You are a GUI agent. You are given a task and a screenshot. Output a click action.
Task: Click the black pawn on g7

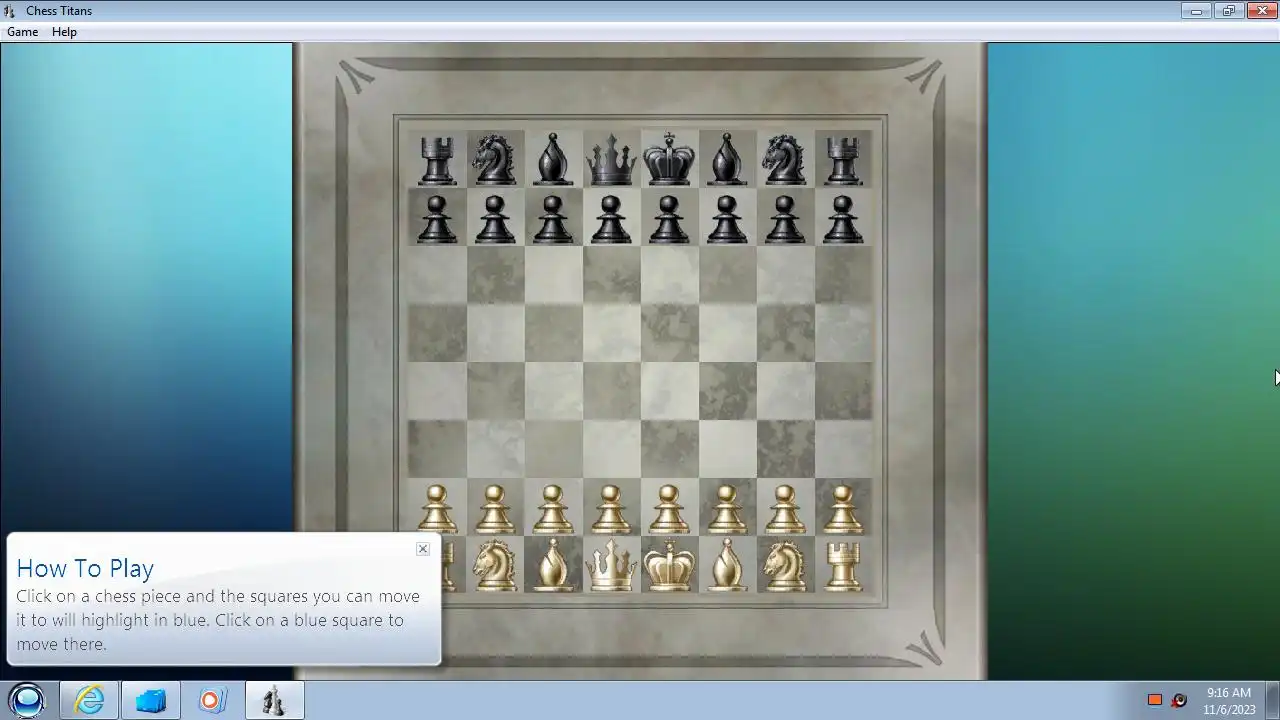(785, 219)
